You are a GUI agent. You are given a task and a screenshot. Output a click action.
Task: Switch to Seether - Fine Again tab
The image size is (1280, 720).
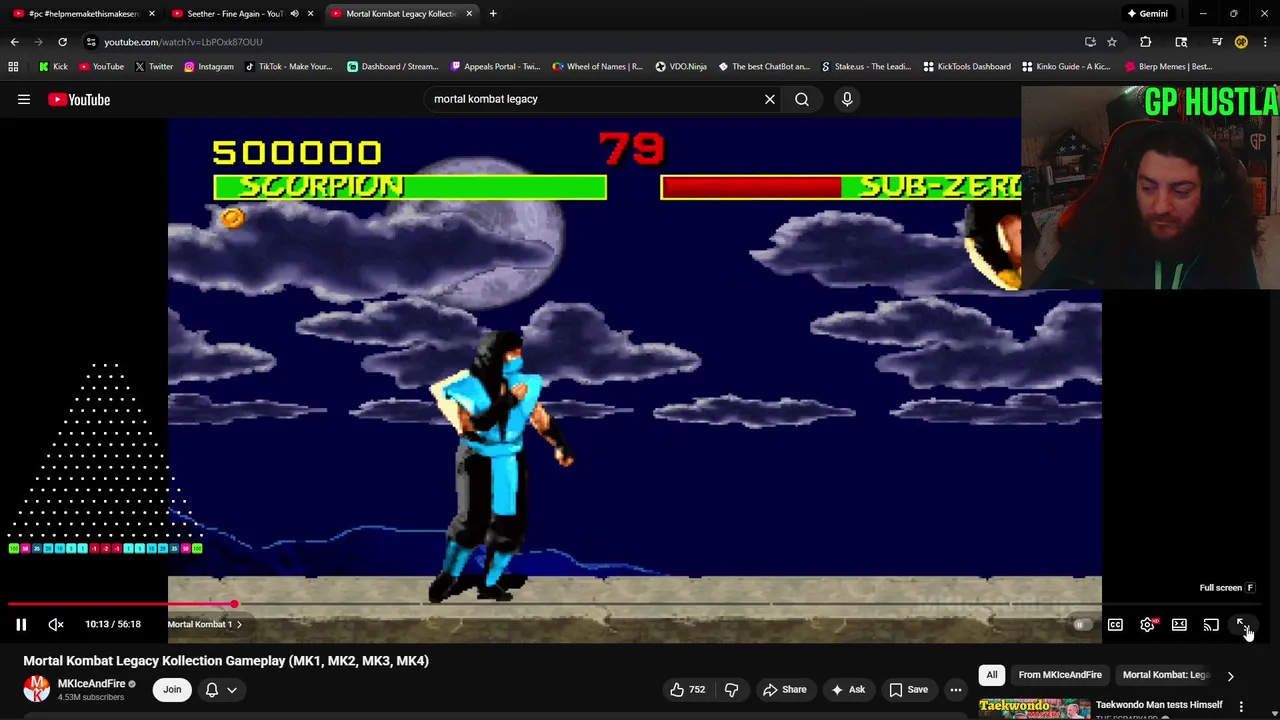click(235, 14)
